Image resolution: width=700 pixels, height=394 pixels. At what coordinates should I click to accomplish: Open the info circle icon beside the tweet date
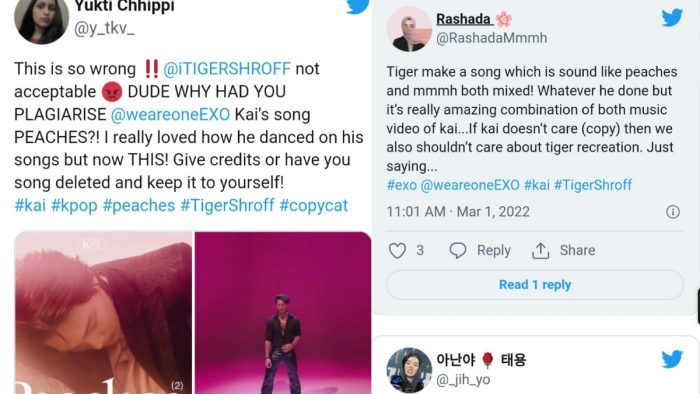click(x=673, y=212)
